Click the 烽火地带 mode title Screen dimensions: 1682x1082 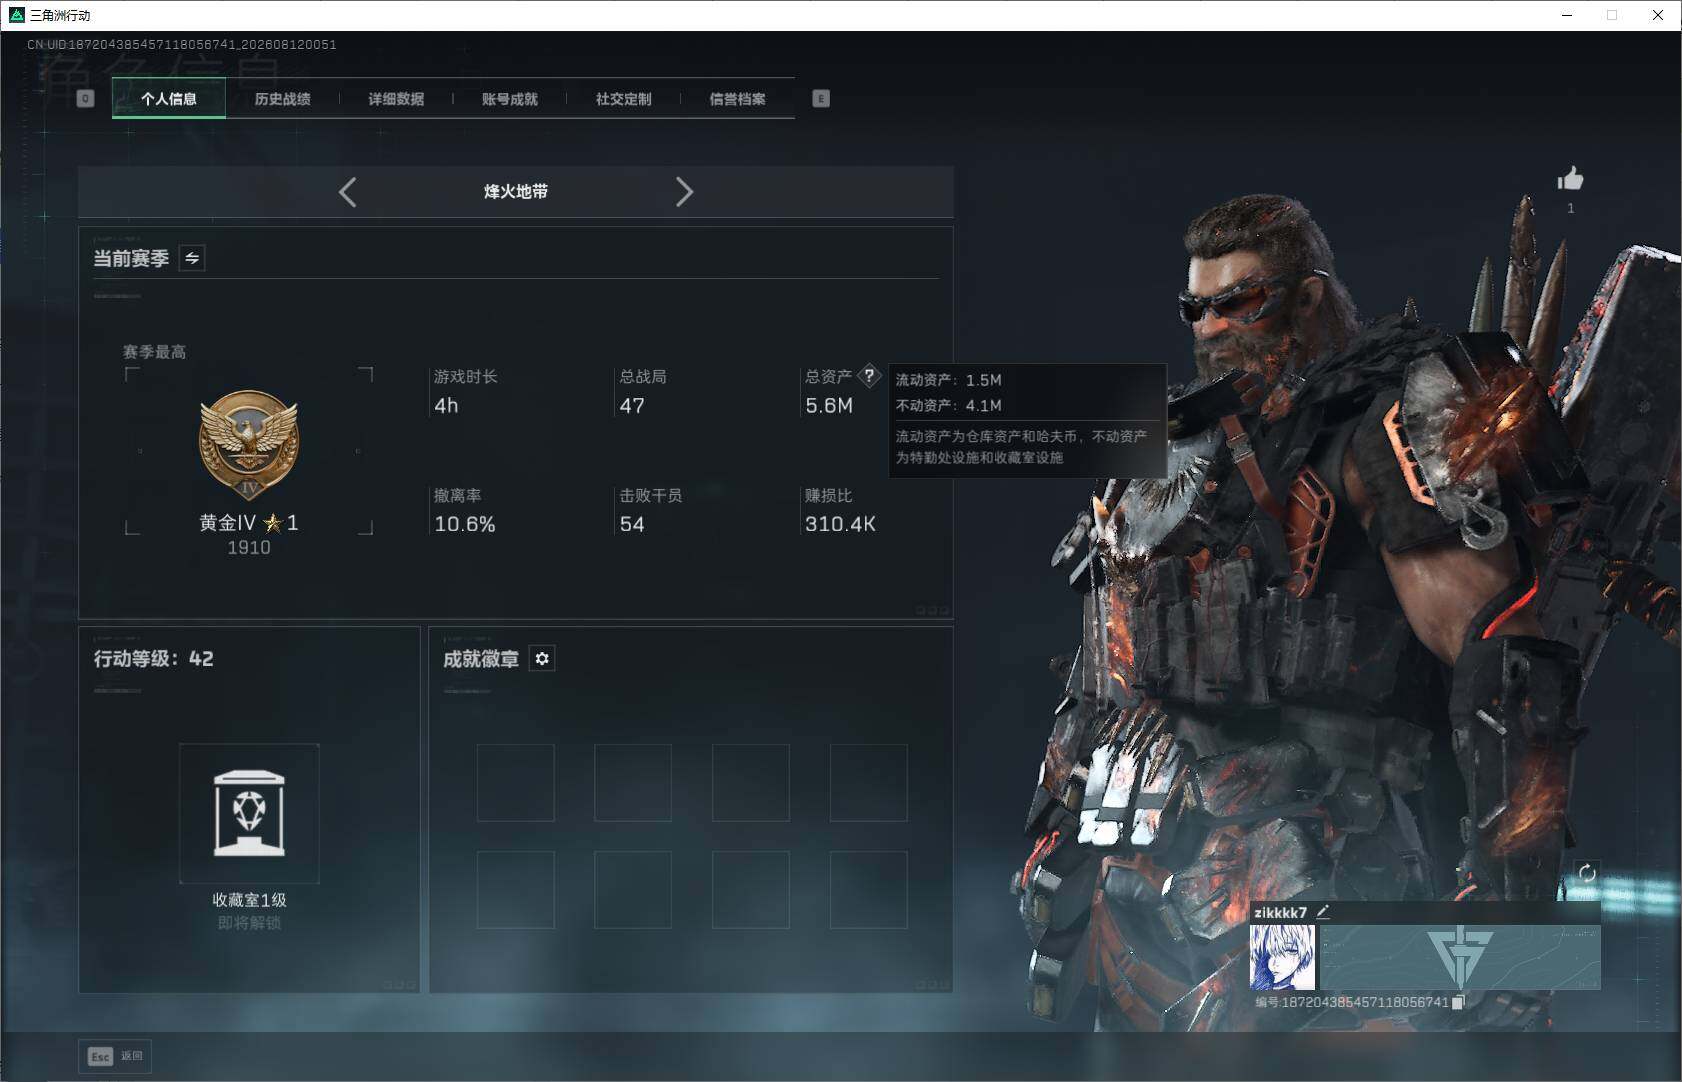pos(516,191)
